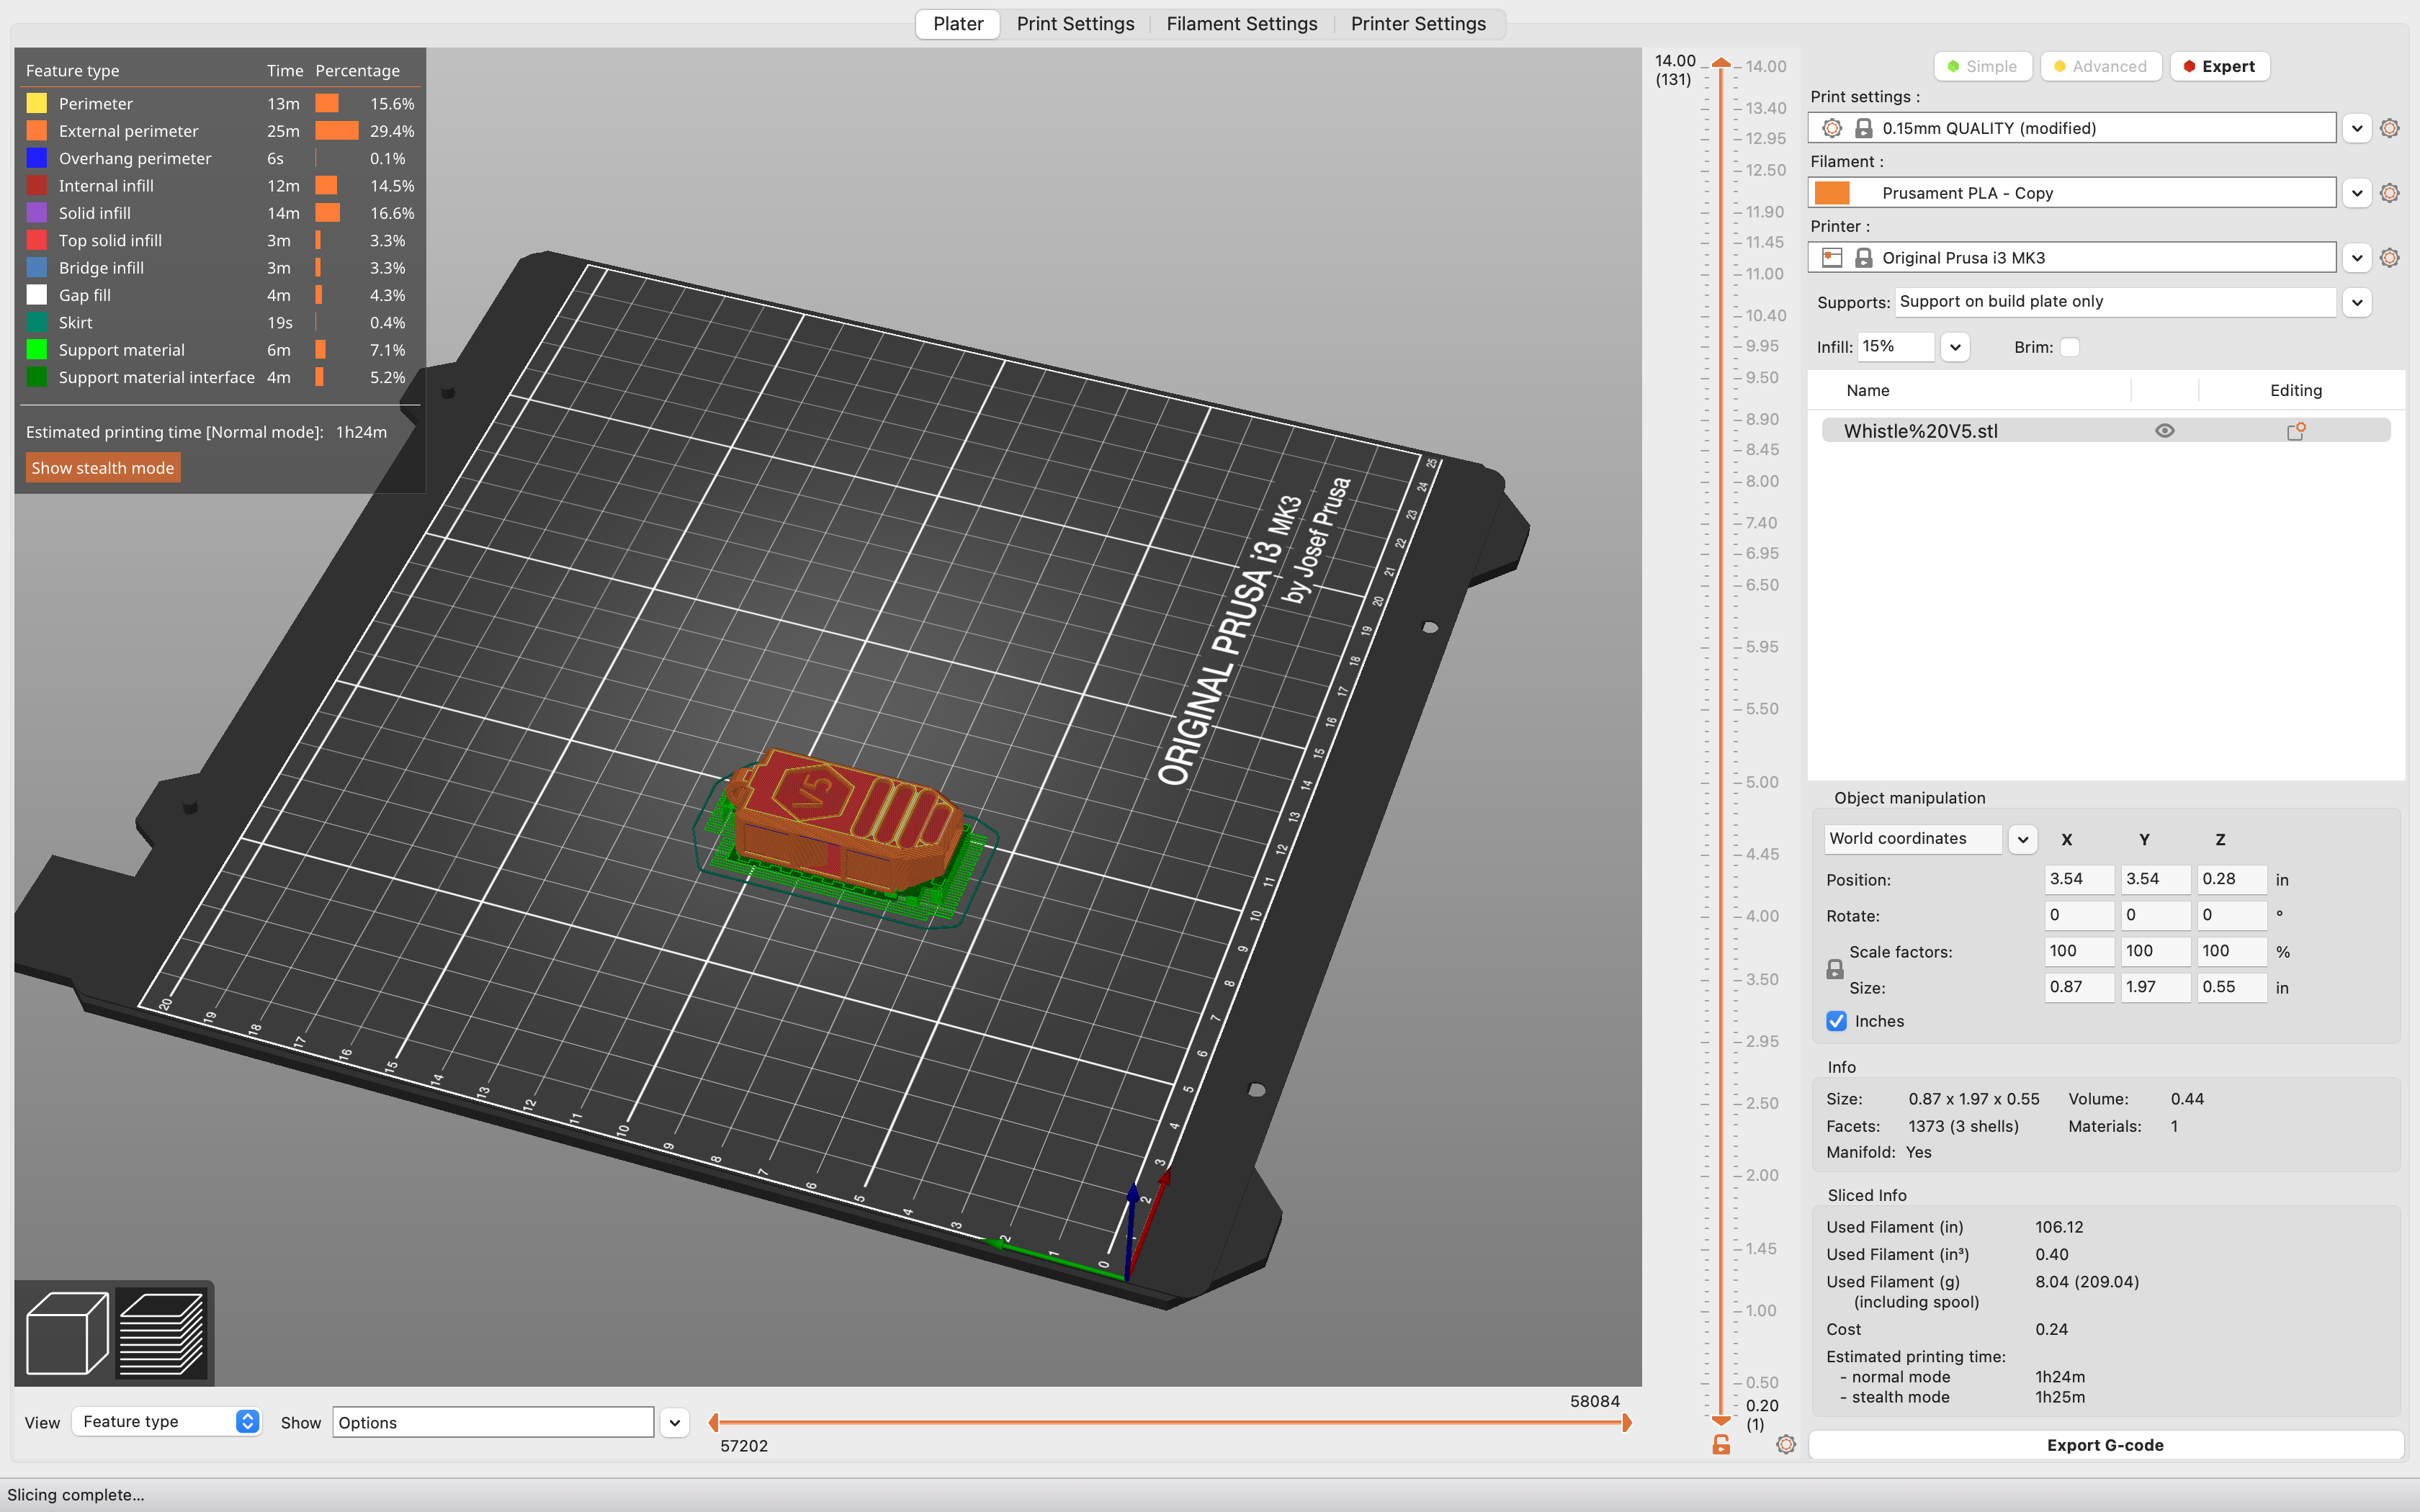This screenshot has height=1512, width=2420.
Task: Click the lock icon beside 0.15mm QUALITY
Action: pyautogui.click(x=1863, y=128)
